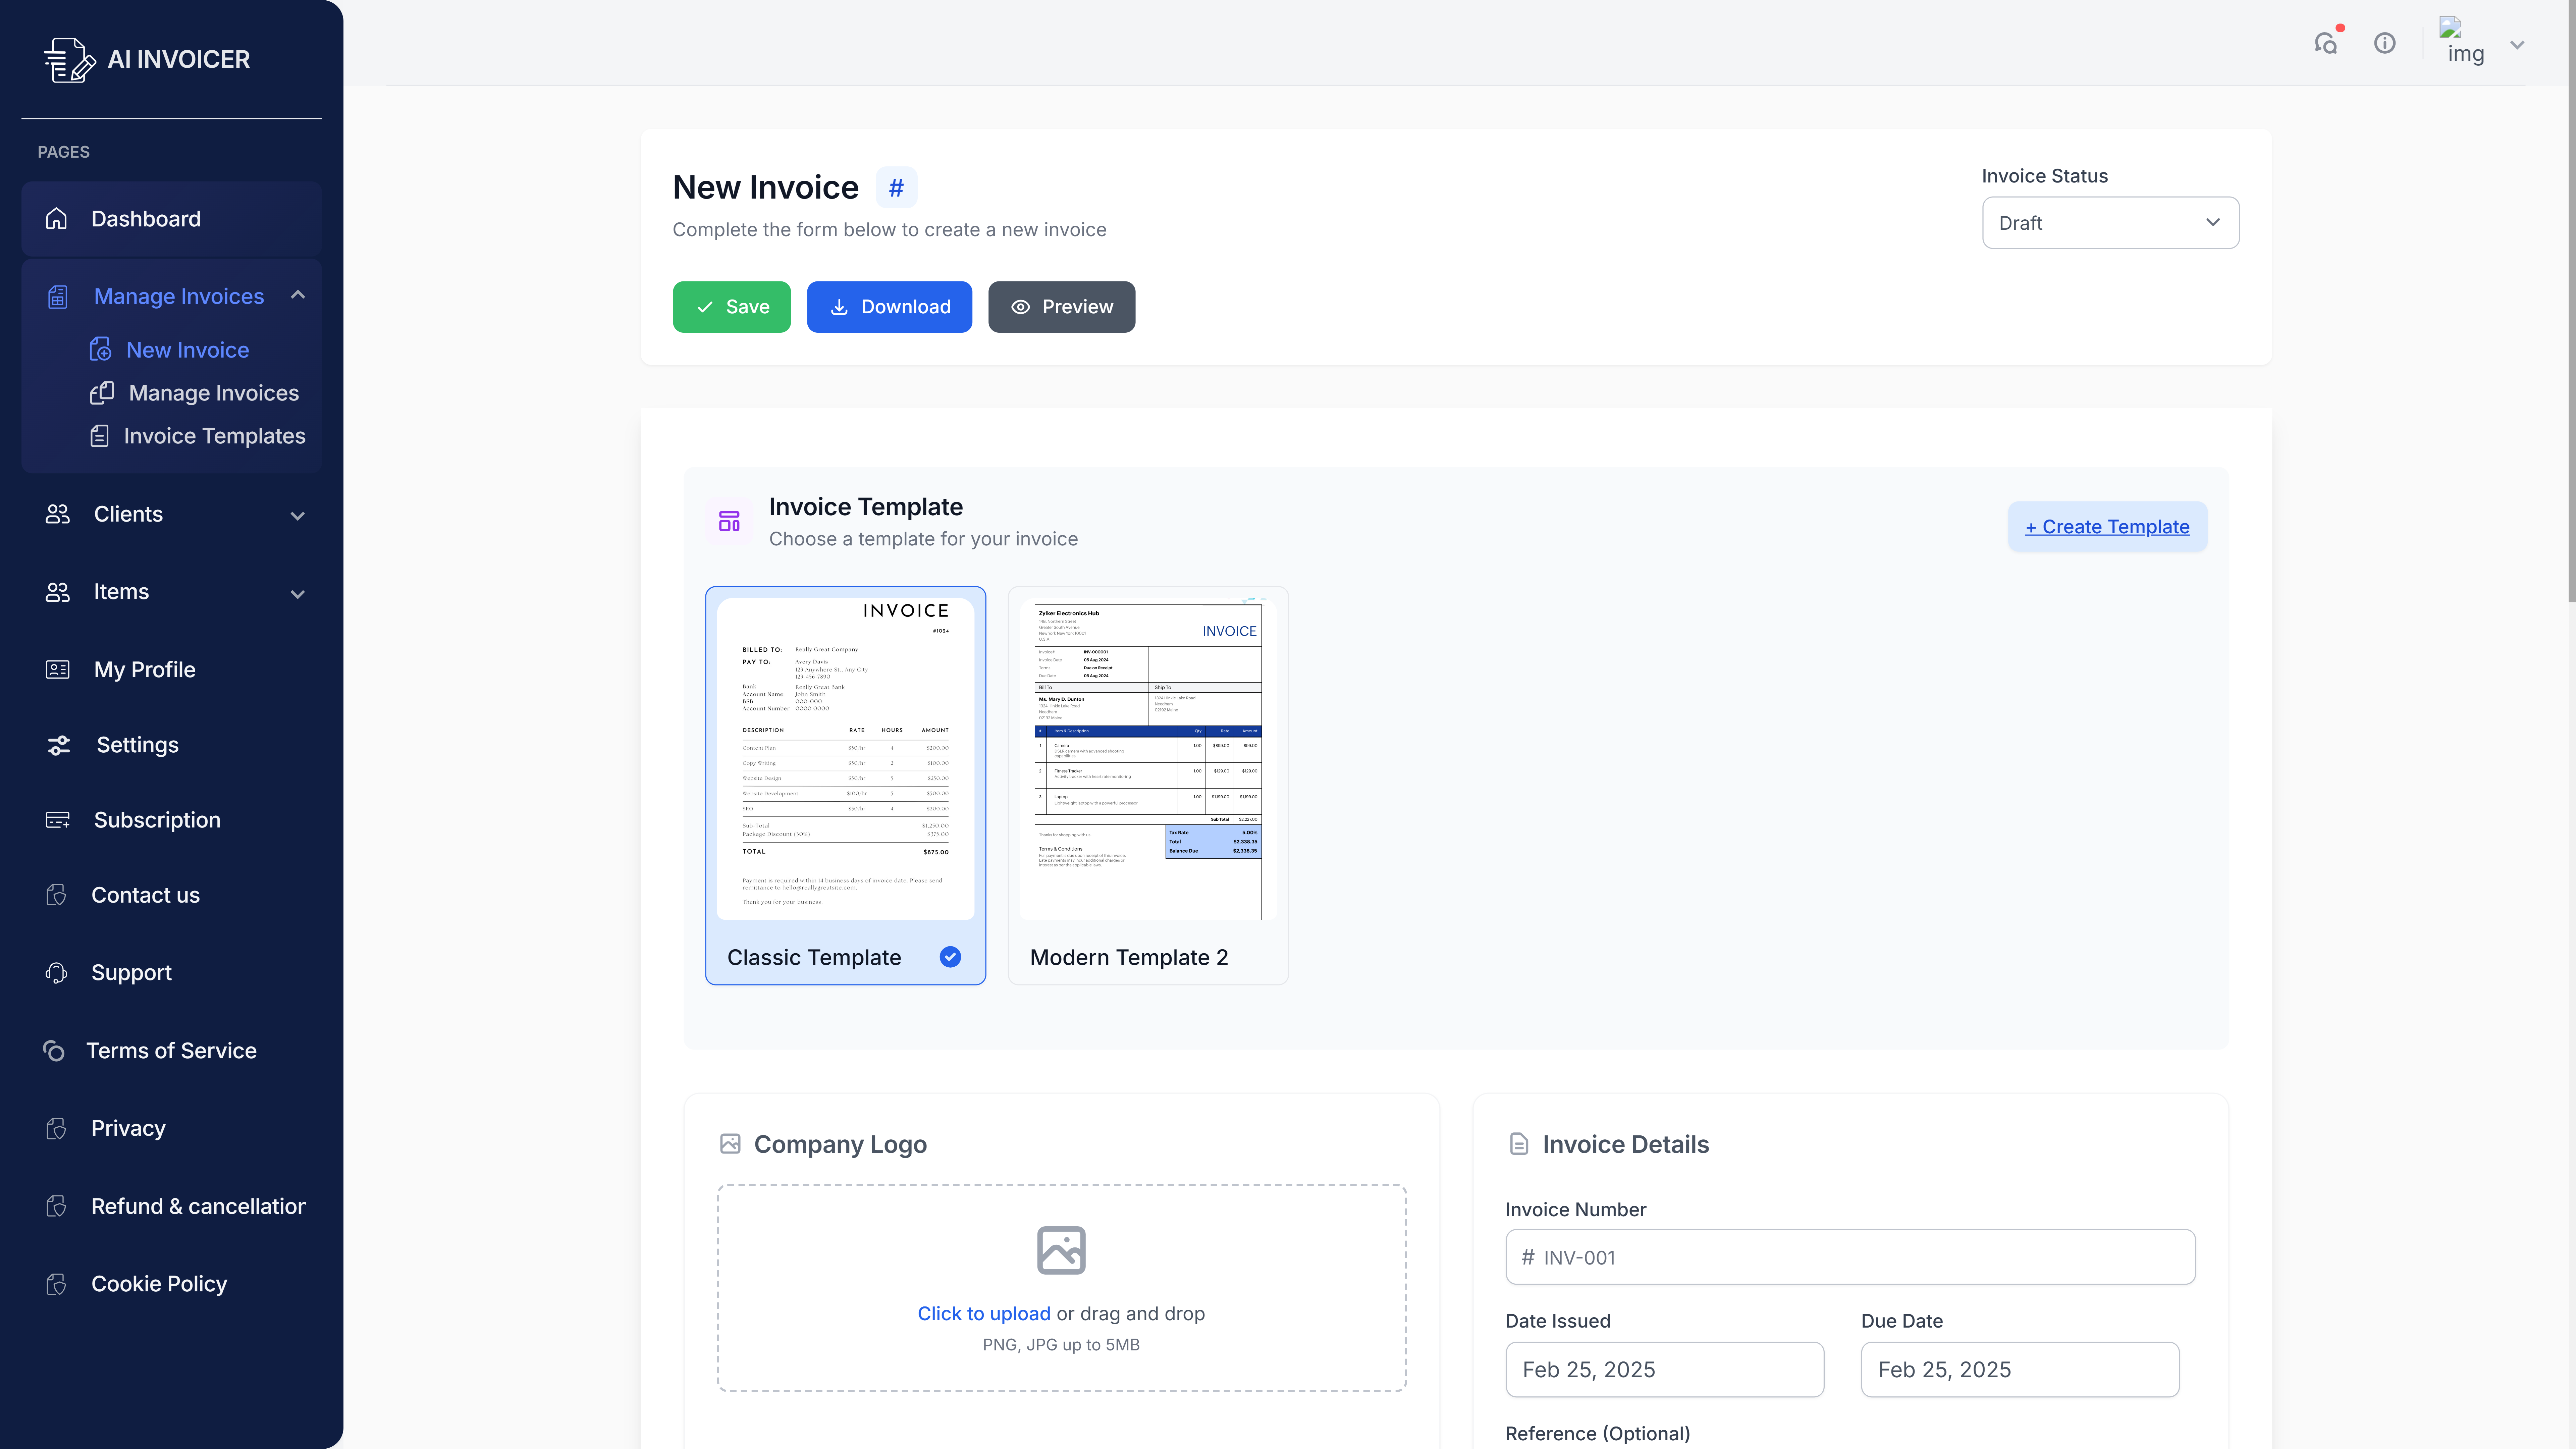Click the Invoice Number input field
The width and height of the screenshot is (2576, 1449).
click(x=1850, y=1257)
